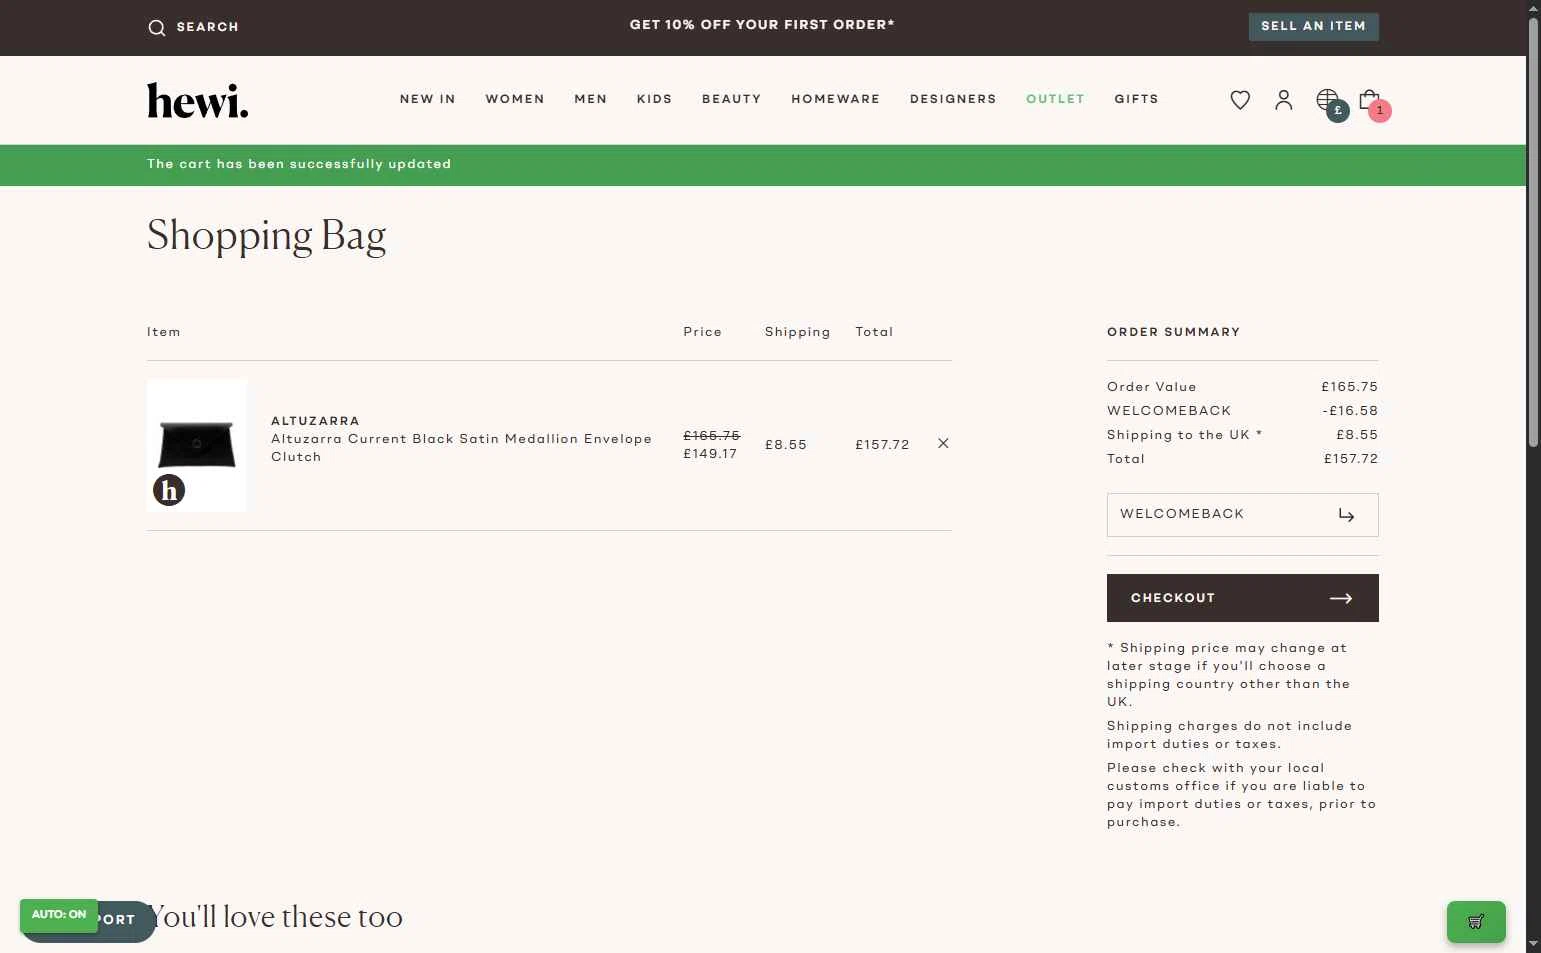Image resolution: width=1541 pixels, height=953 pixels.
Task: Open the Kids menu
Action: (x=654, y=99)
